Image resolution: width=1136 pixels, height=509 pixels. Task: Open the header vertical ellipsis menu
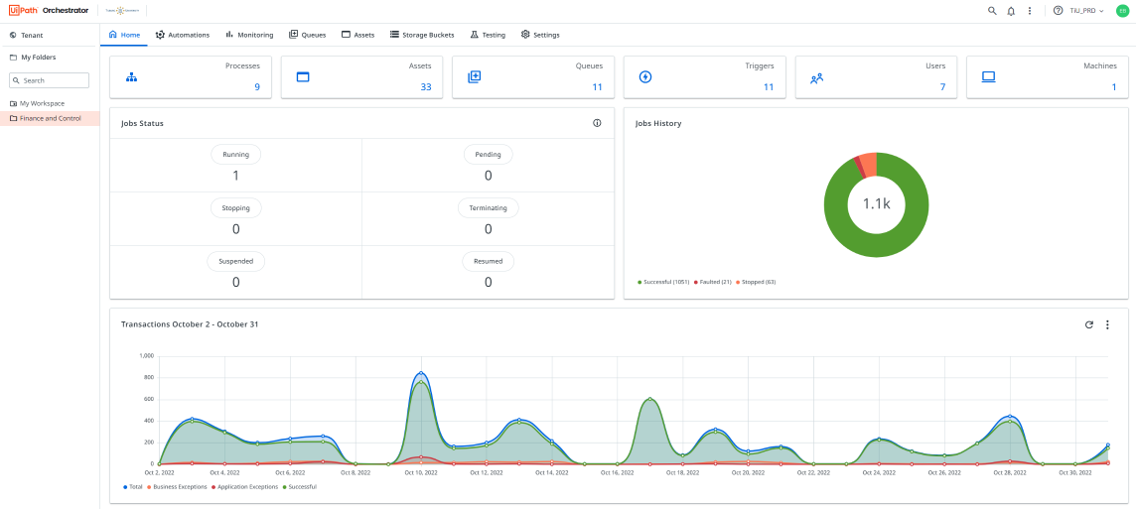1030,11
